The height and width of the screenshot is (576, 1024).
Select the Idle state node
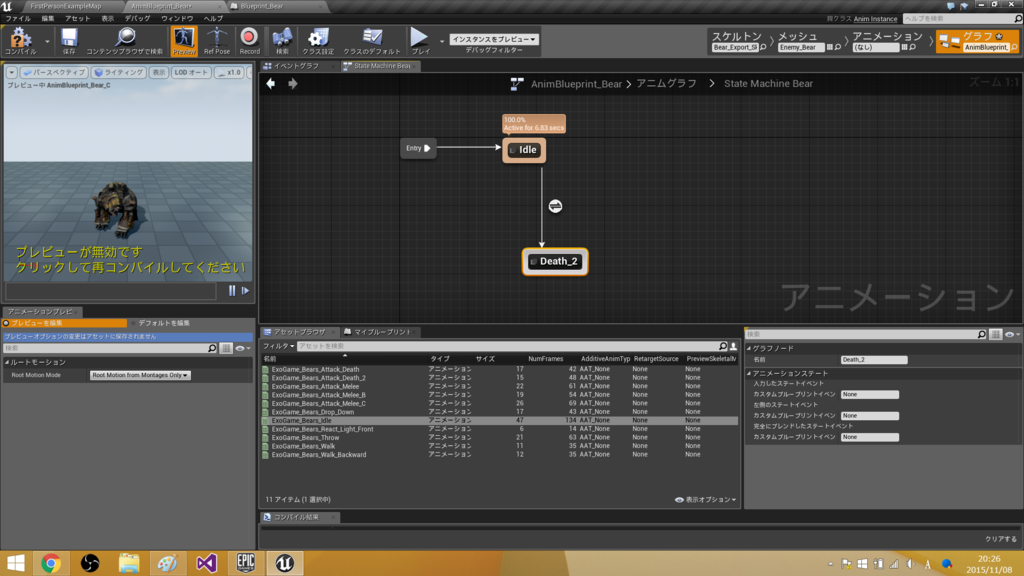524,150
